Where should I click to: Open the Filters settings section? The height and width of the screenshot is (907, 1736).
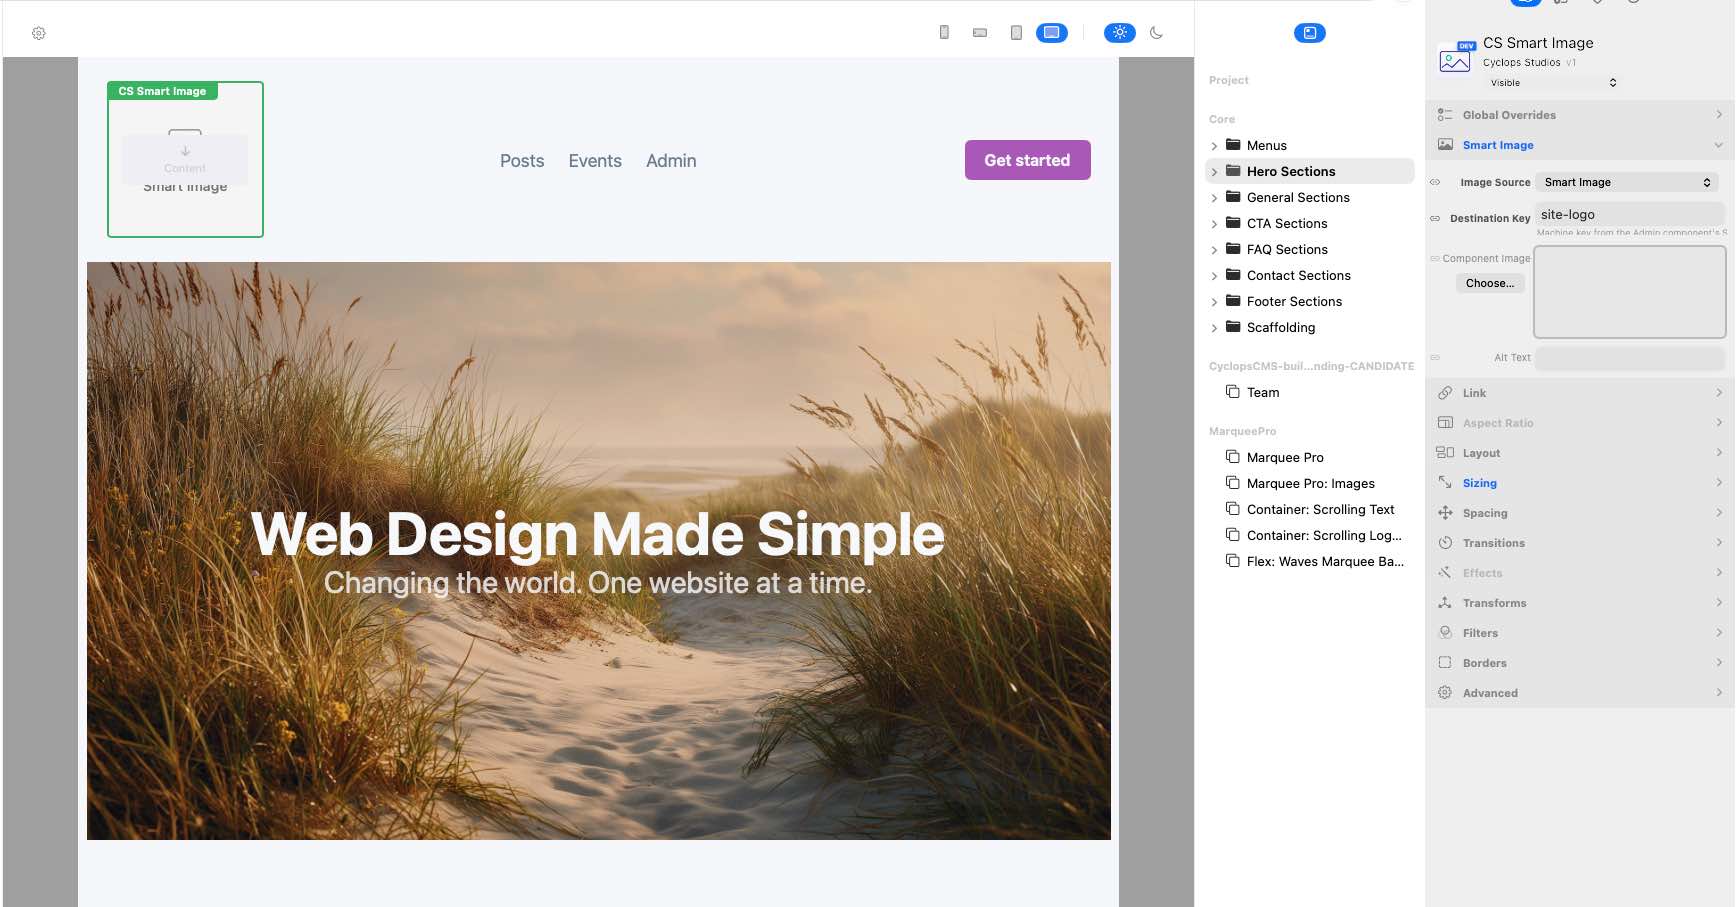[x=1580, y=633]
